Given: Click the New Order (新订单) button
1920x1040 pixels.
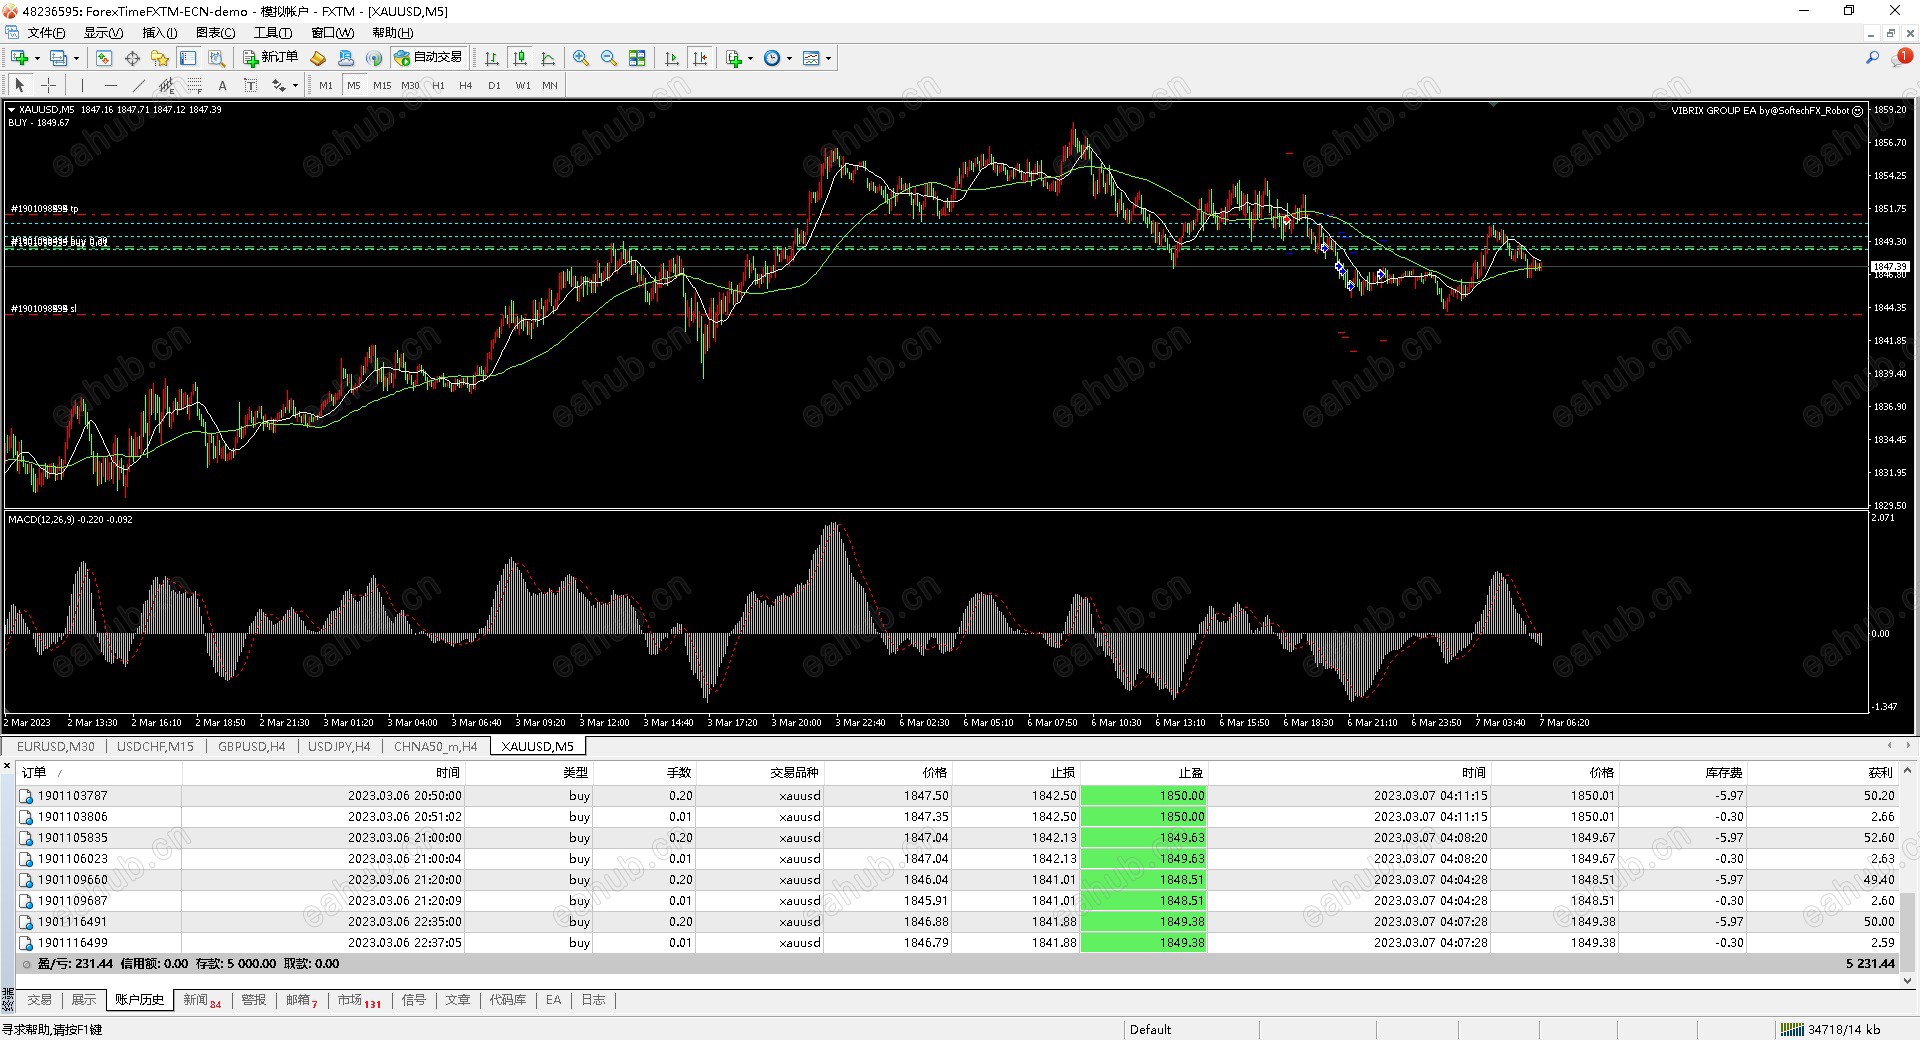Looking at the screenshot, I should pyautogui.click(x=270, y=58).
